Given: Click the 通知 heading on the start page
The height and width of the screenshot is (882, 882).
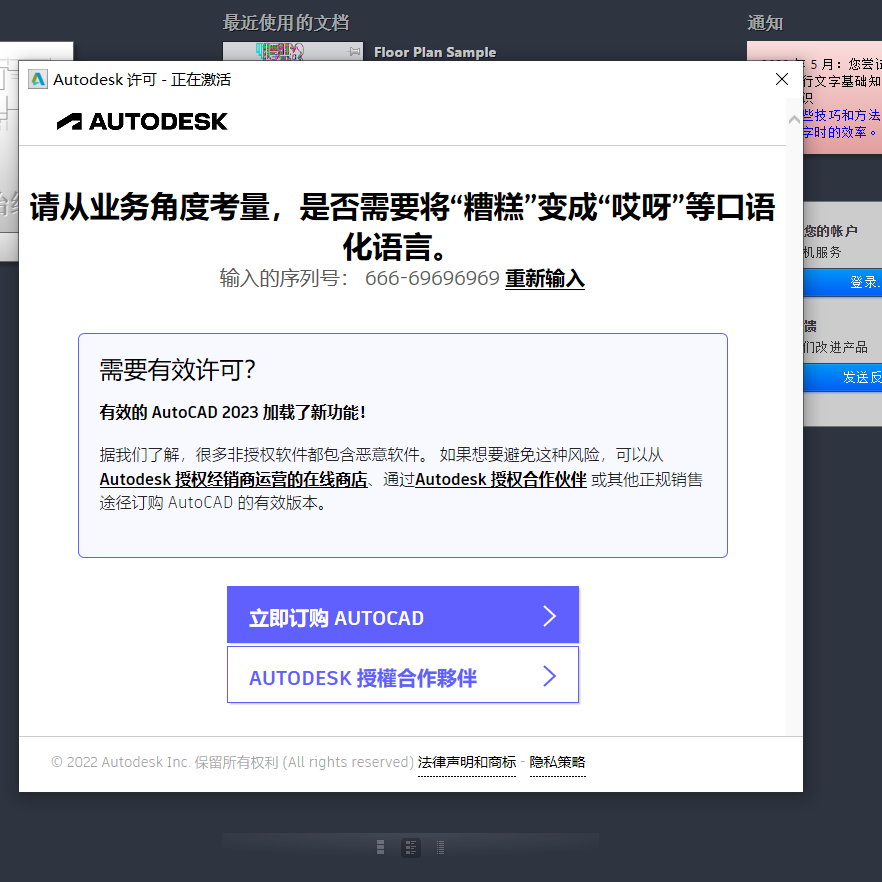Looking at the screenshot, I should (765, 23).
